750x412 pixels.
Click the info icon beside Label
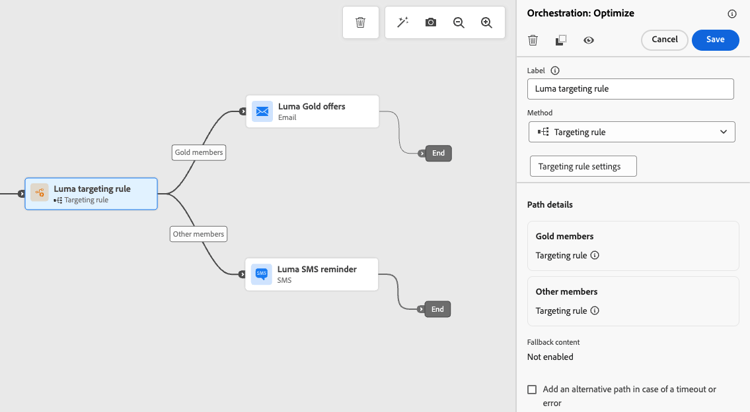pos(555,71)
